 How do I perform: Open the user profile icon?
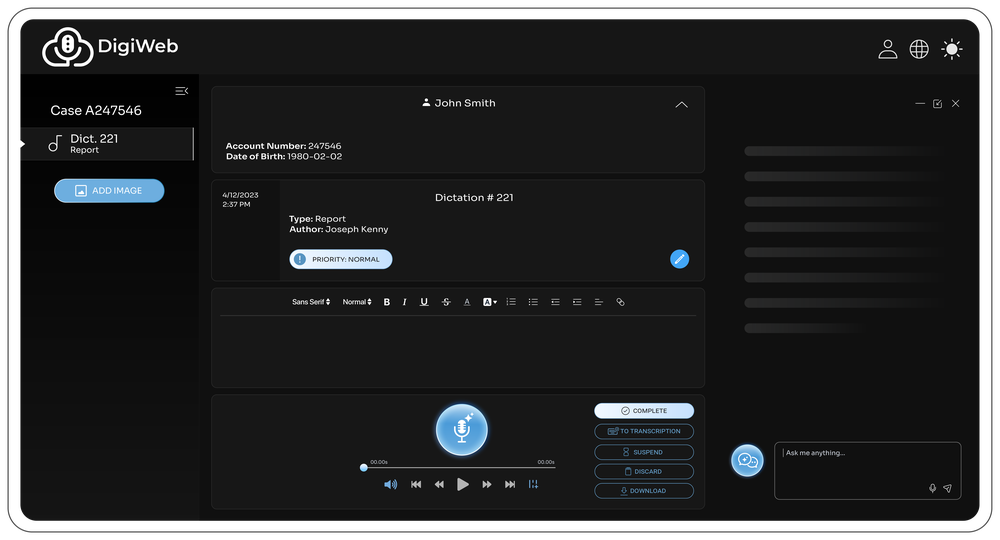point(887,49)
